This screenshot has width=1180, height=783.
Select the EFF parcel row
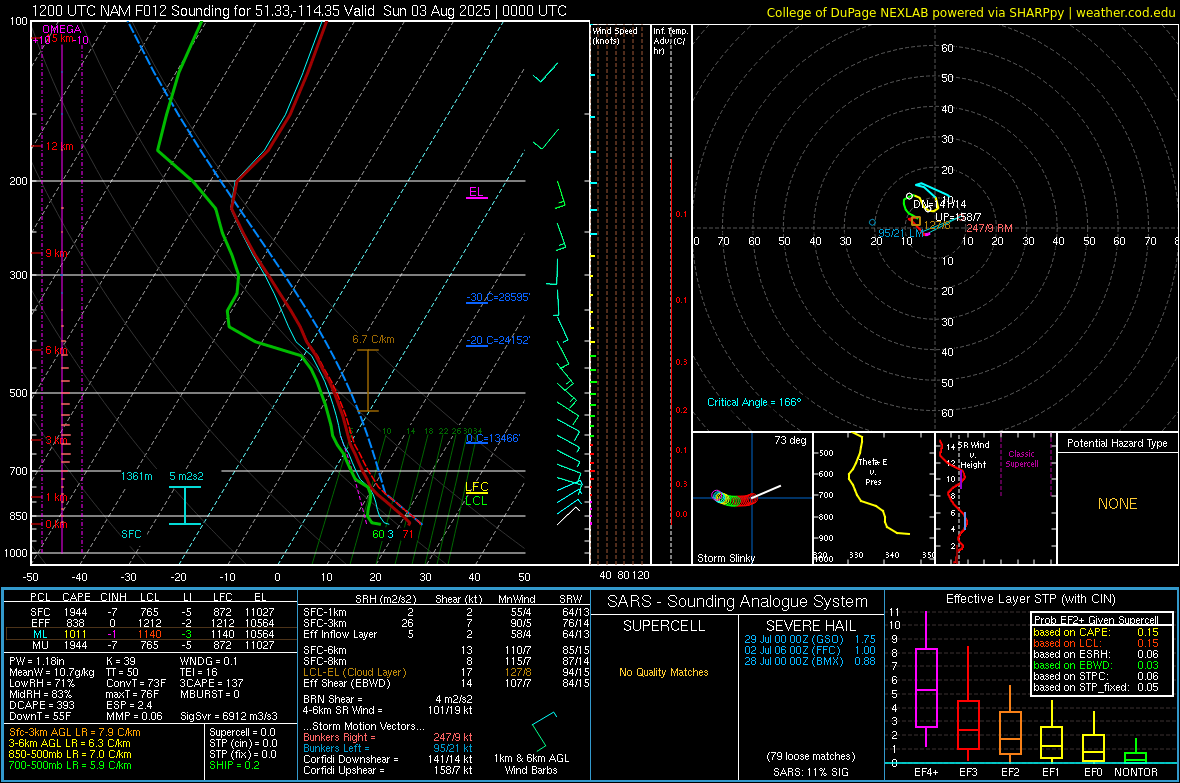151,623
